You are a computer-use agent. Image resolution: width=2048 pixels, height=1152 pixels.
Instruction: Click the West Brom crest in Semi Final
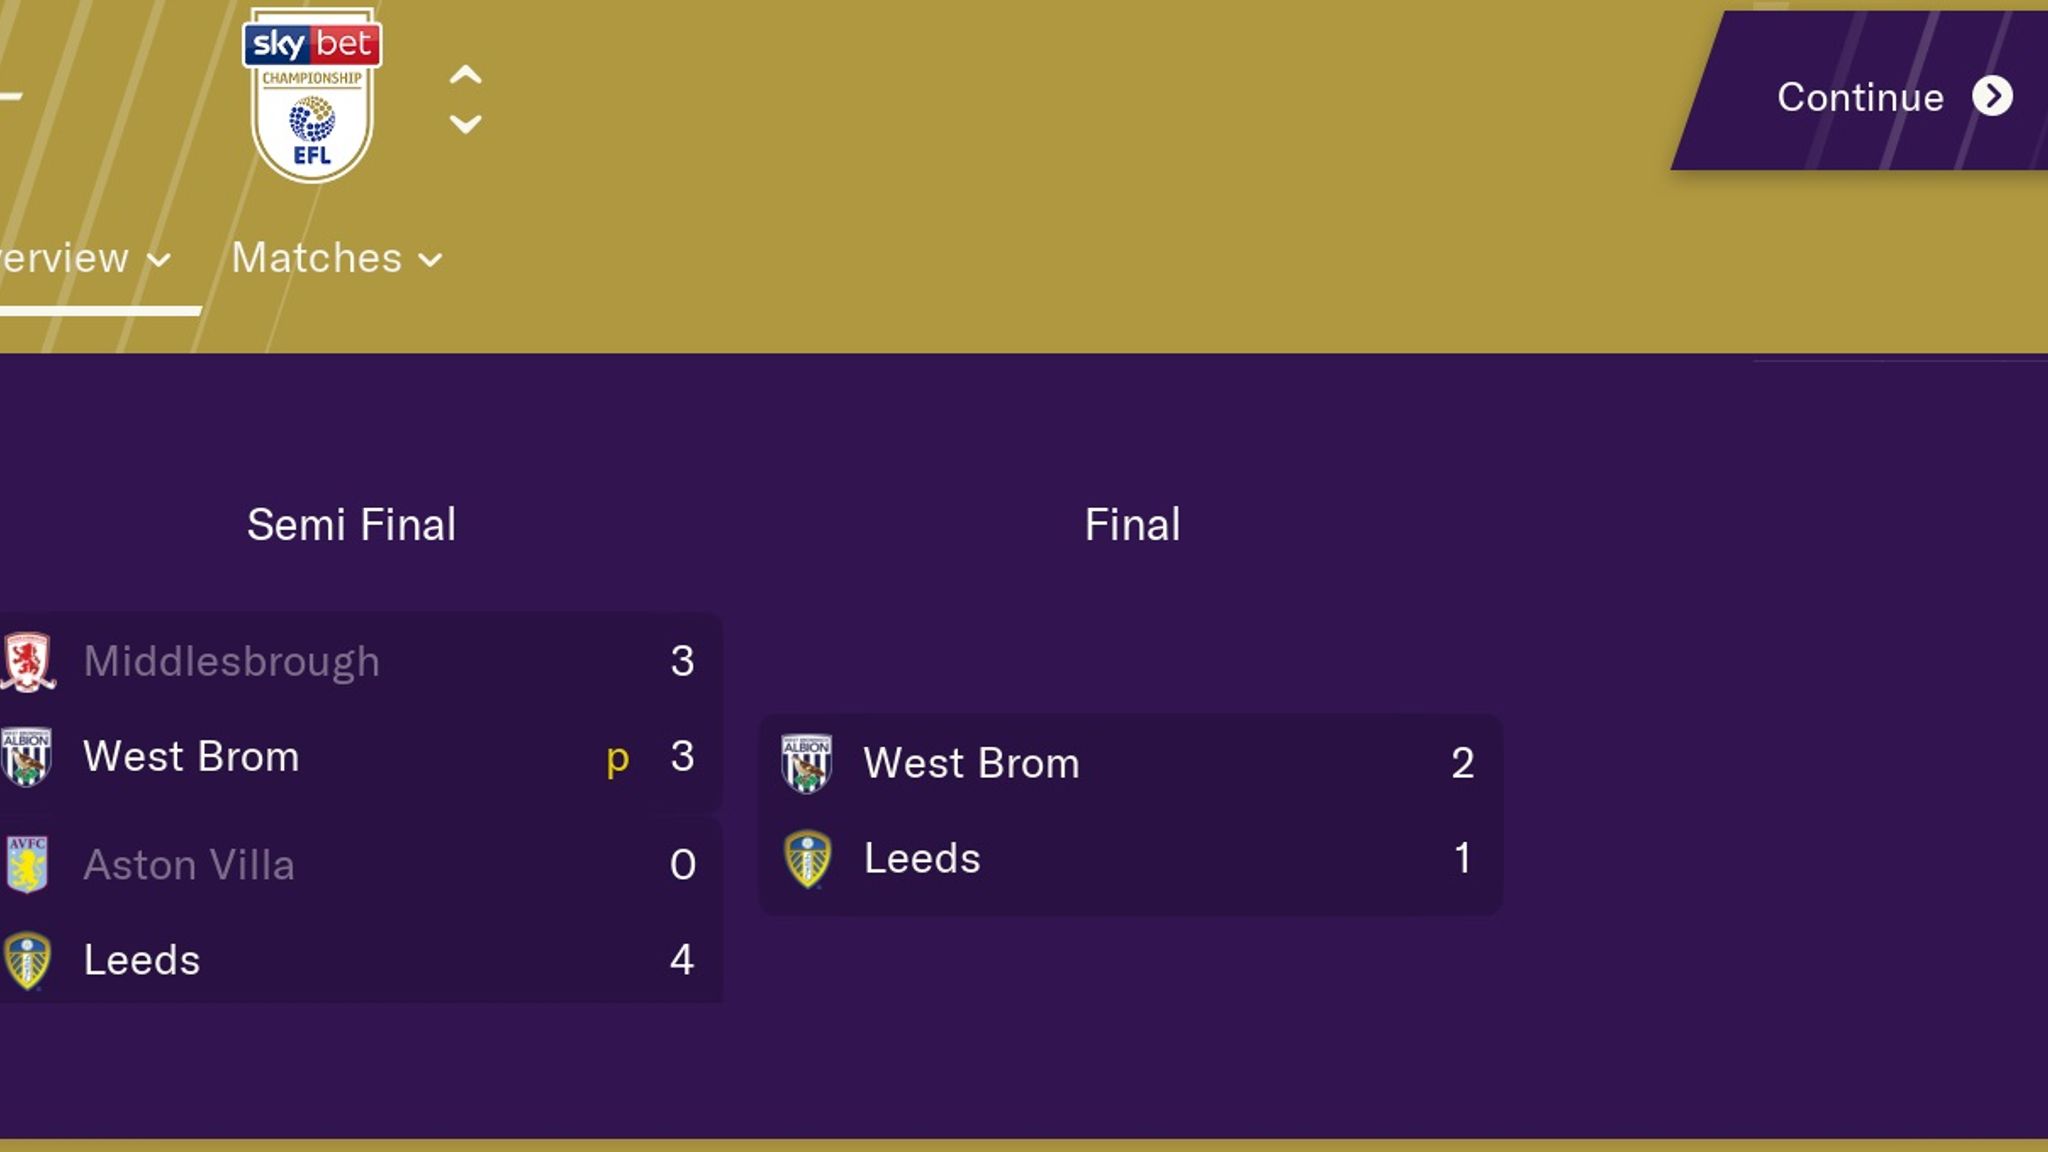click(30, 755)
